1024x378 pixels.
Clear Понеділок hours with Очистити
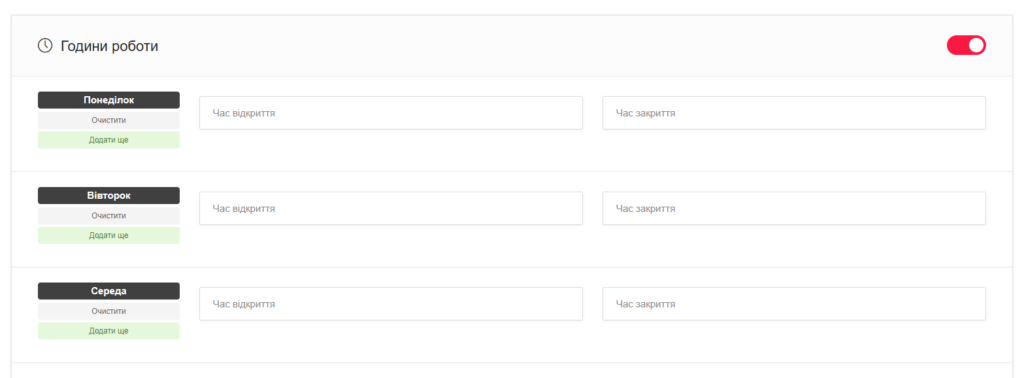108,120
